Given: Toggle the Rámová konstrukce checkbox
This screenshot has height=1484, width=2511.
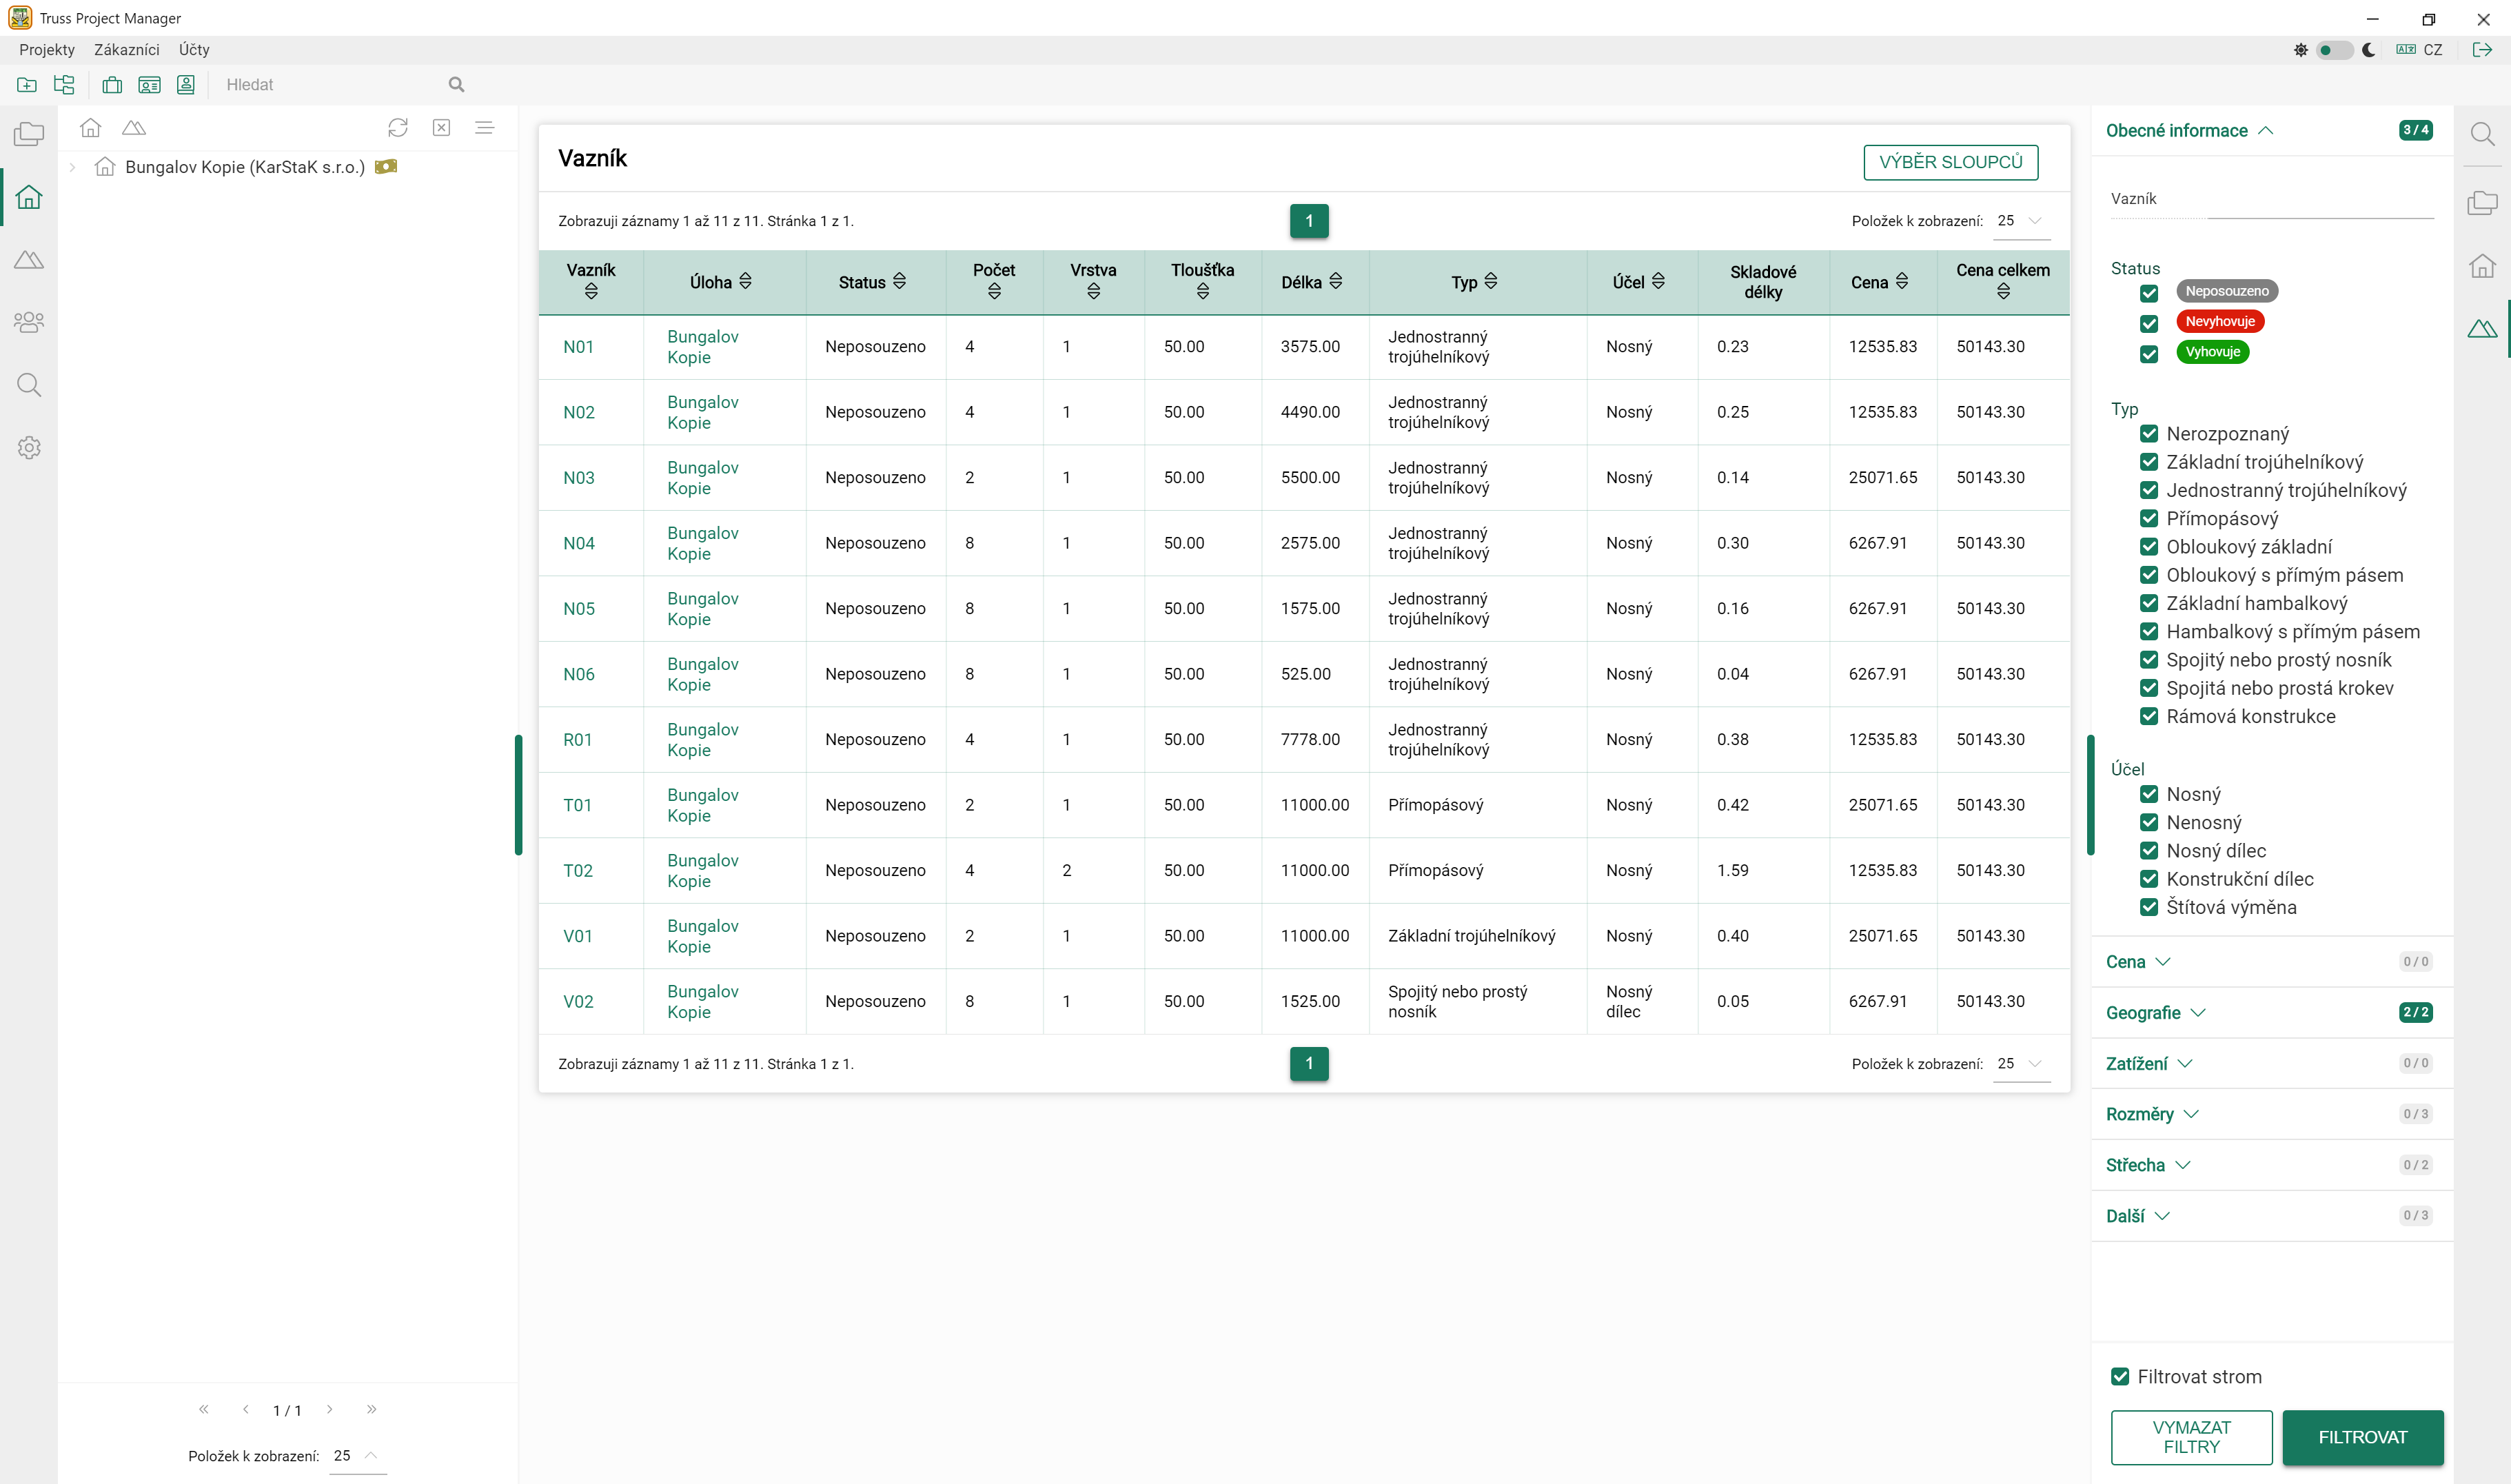Looking at the screenshot, I should [2149, 716].
